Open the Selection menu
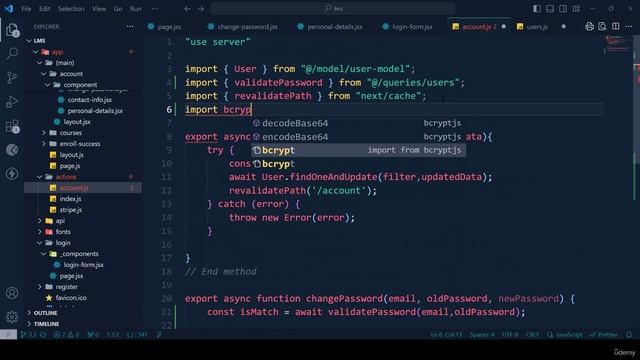The image size is (640, 360). coord(71,9)
